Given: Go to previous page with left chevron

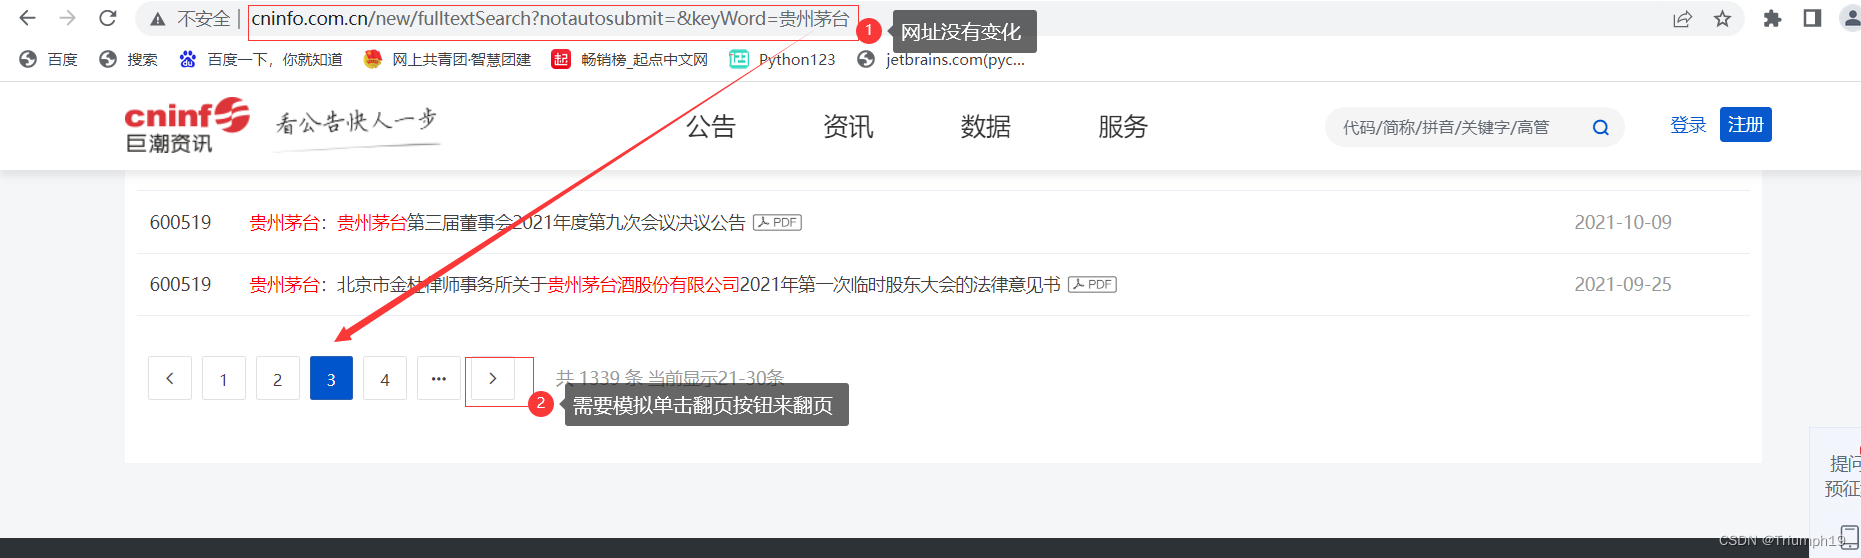Looking at the screenshot, I should click(x=170, y=378).
